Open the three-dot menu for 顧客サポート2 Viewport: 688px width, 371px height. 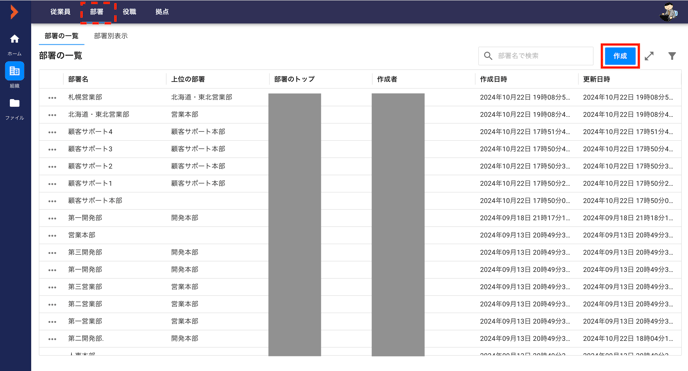point(52,167)
